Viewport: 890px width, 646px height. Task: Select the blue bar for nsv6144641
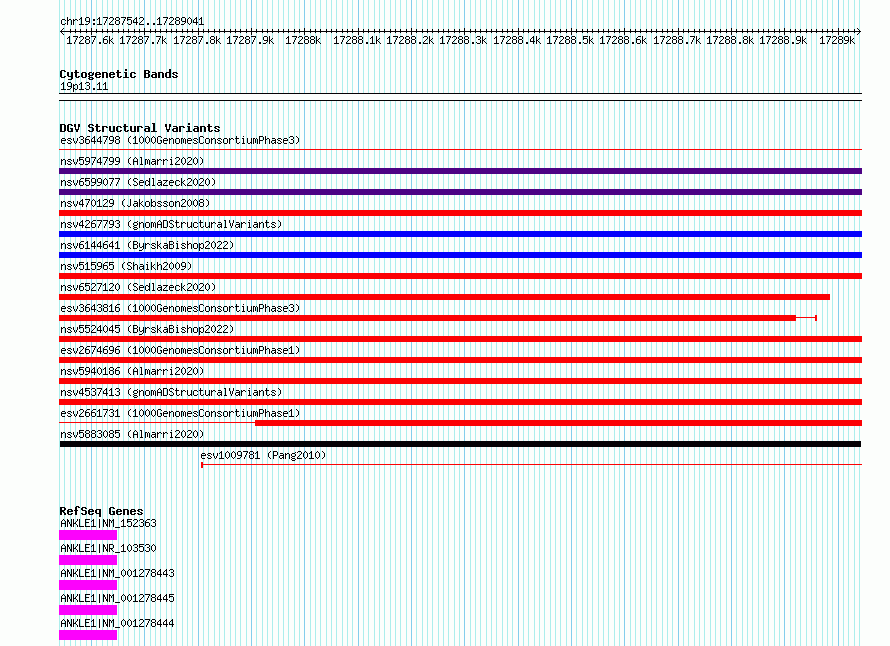pyautogui.click(x=460, y=255)
